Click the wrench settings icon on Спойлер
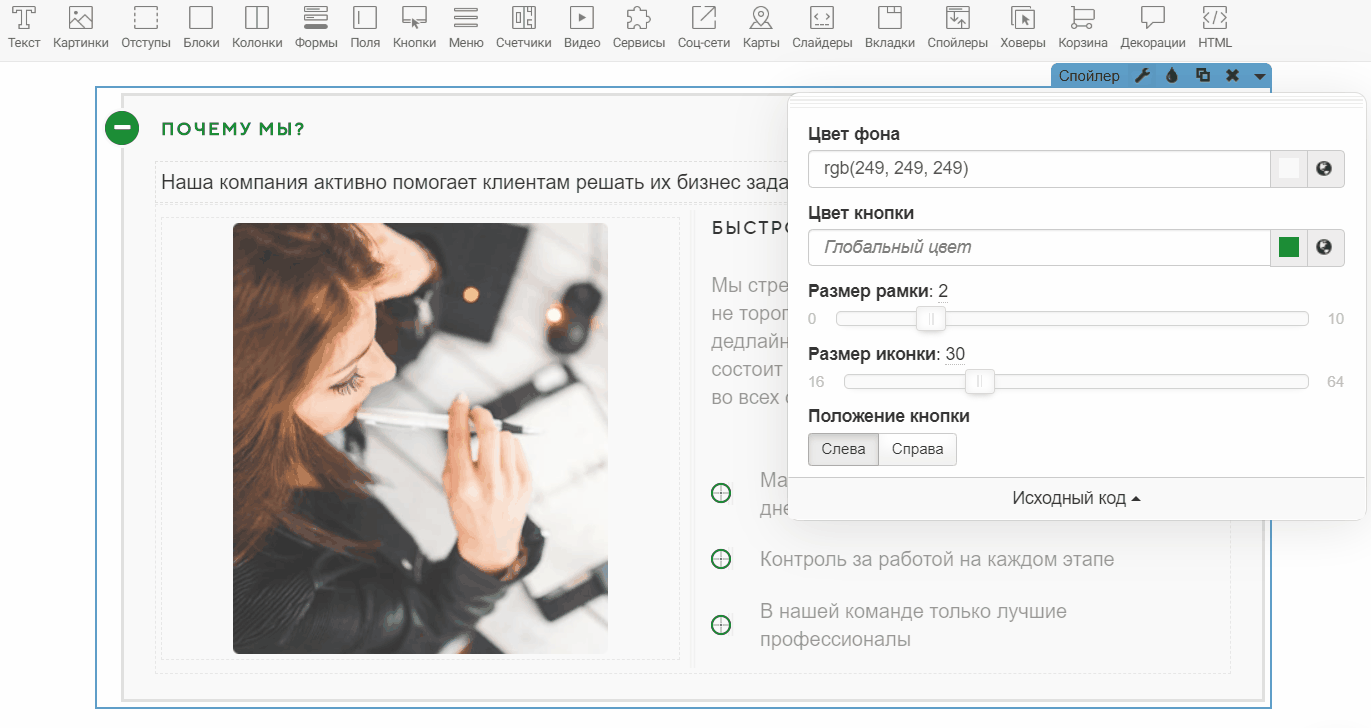Viewport: 1371px width, 728px height. point(1142,76)
